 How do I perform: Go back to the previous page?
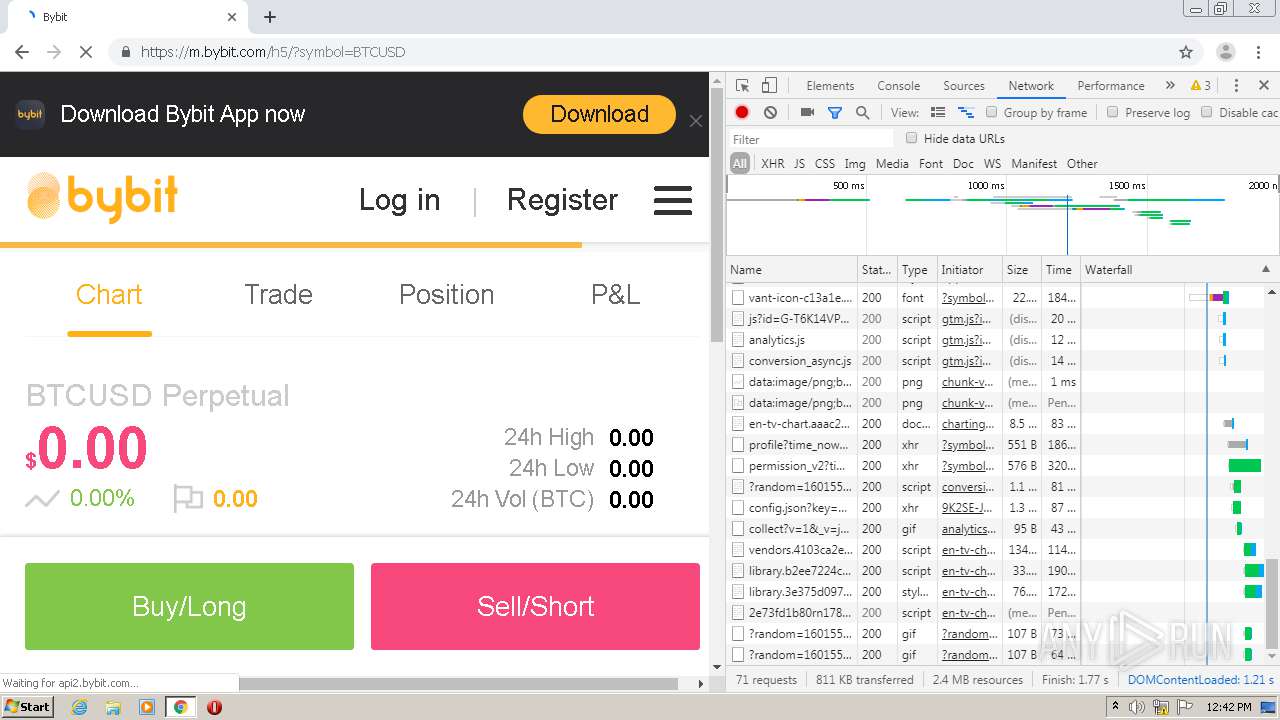[x=22, y=52]
